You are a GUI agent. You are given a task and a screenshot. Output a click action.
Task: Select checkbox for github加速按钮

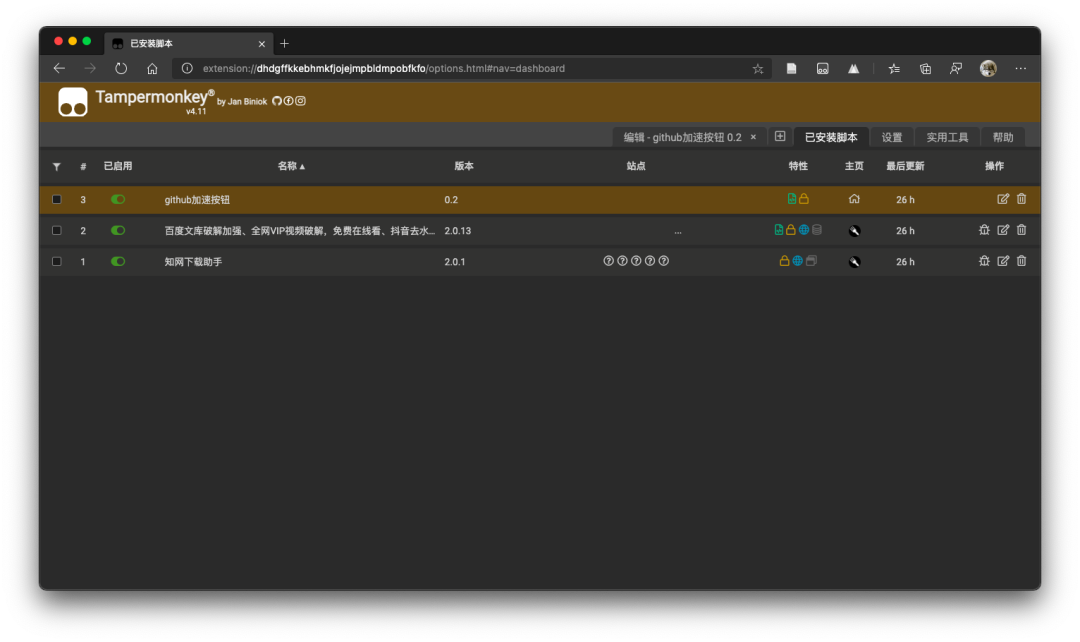coord(56,199)
